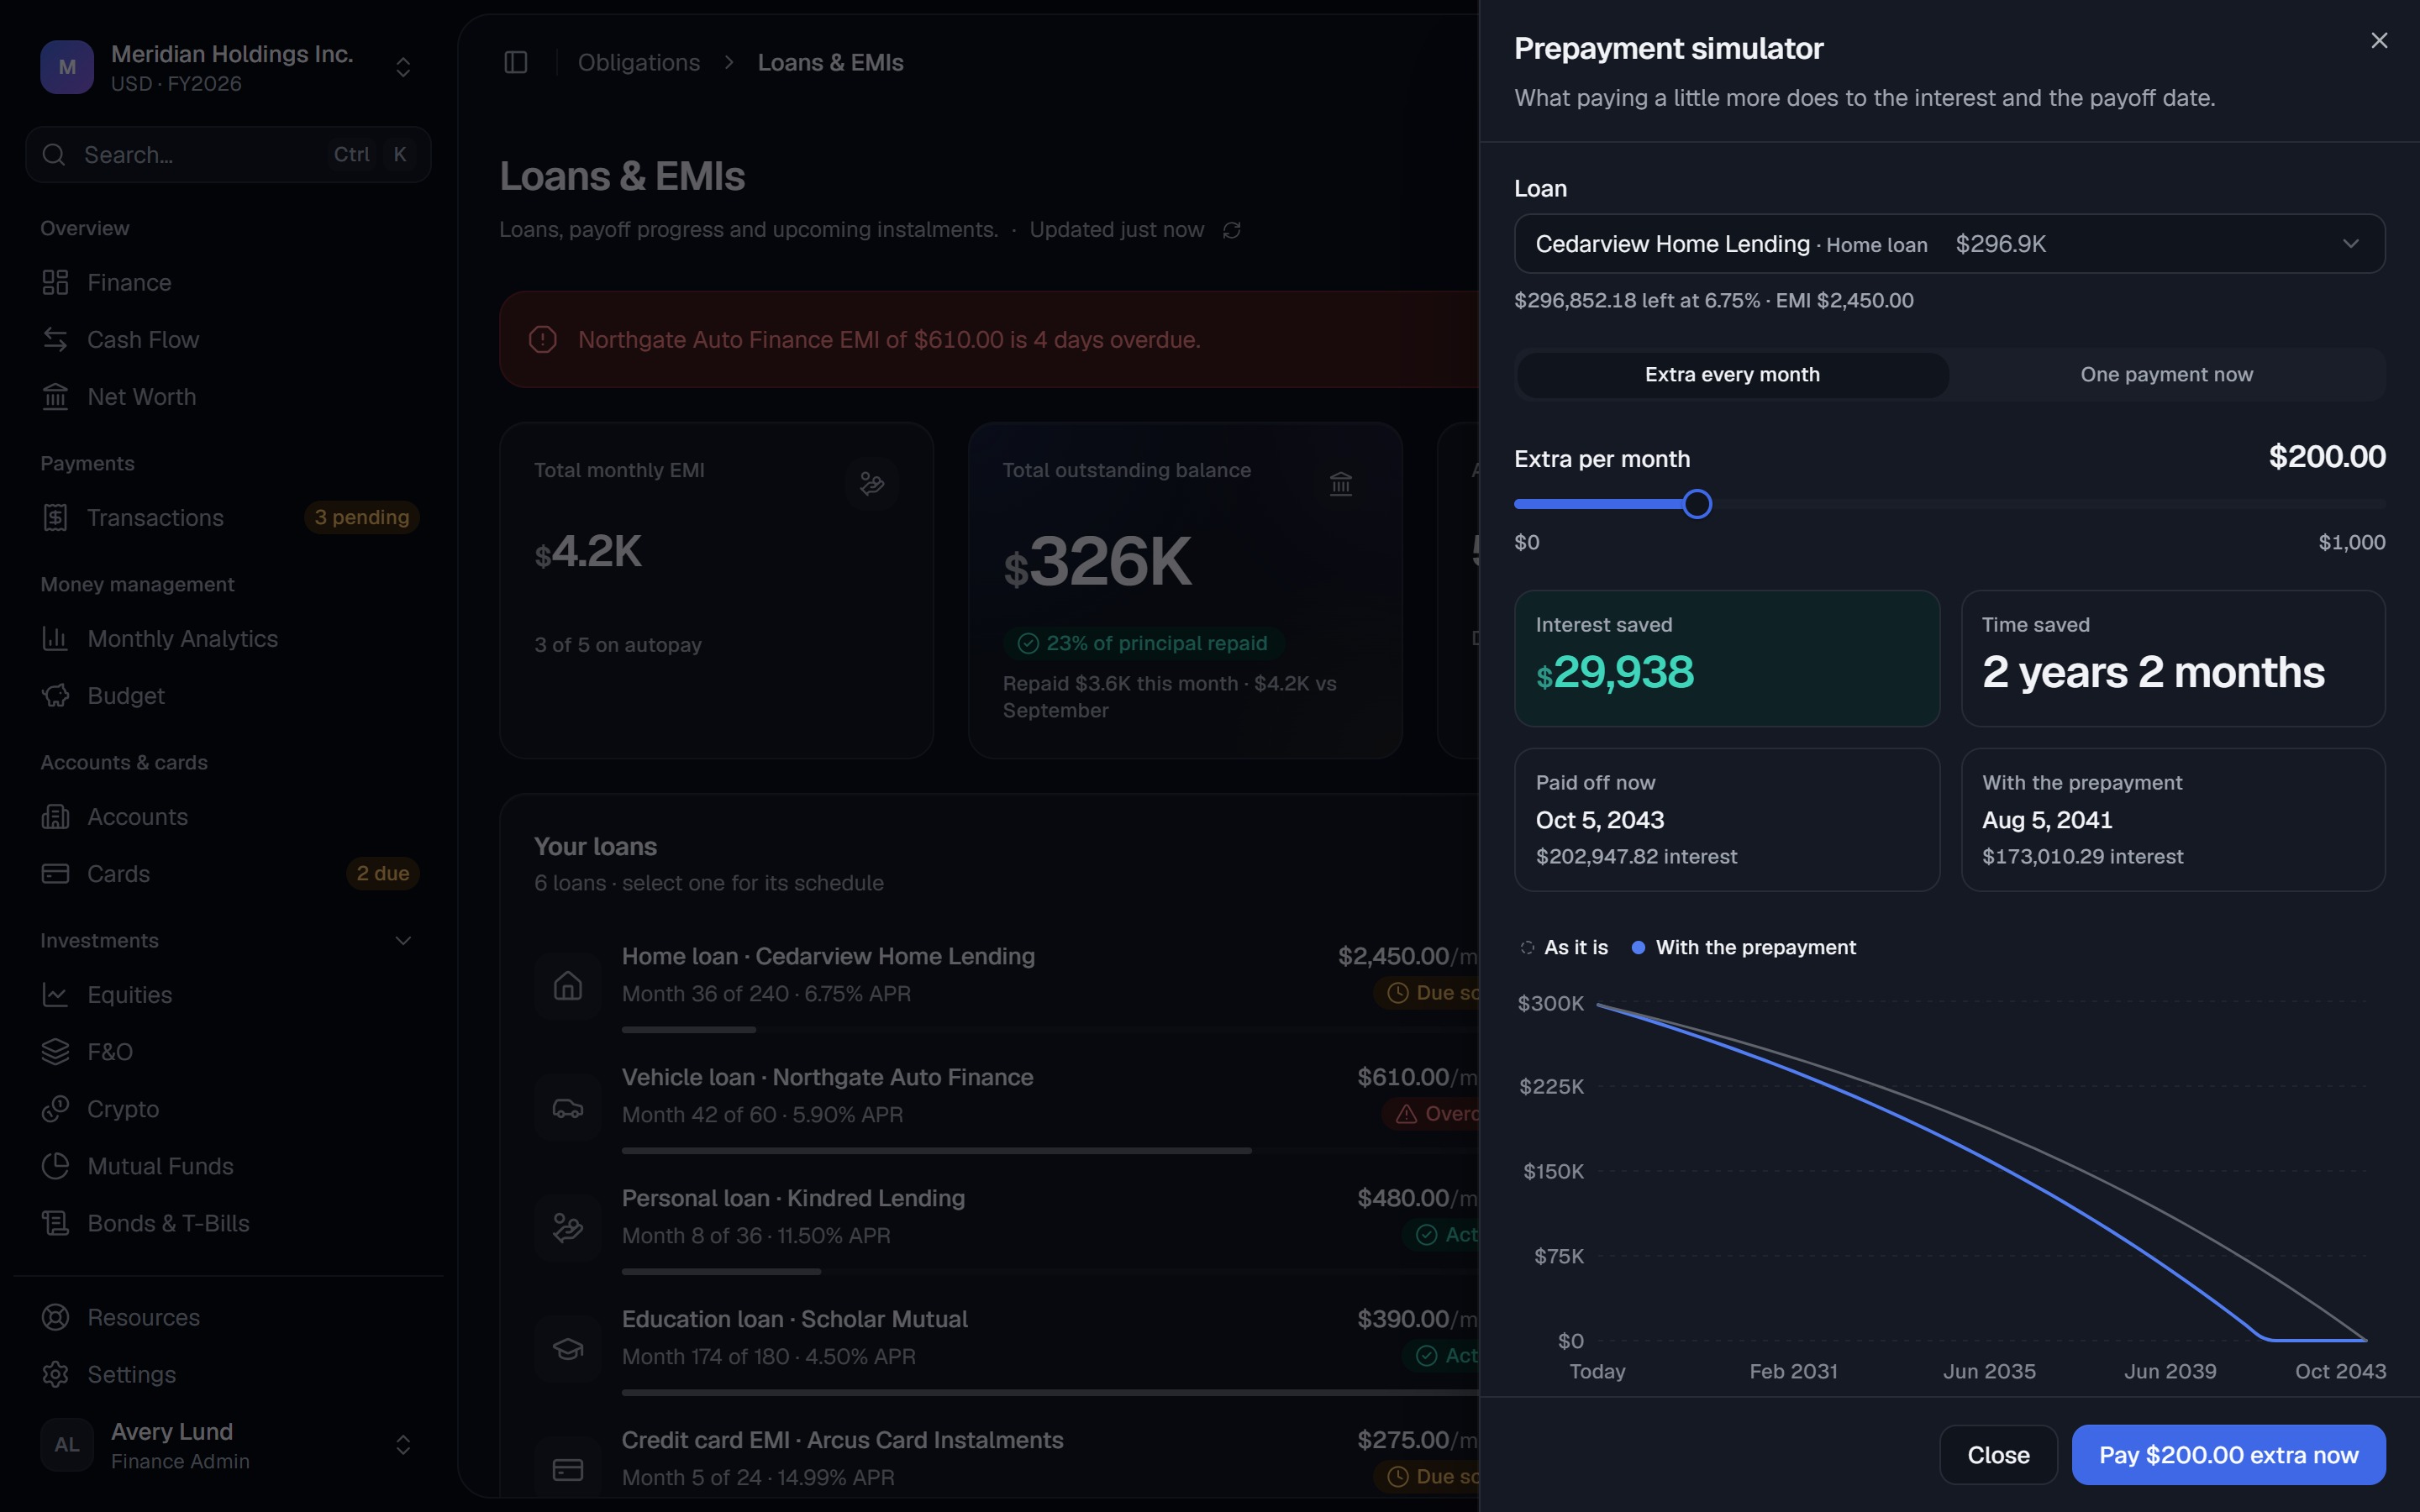Image resolution: width=2420 pixels, height=1512 pixels.
Task: Close the Prepayment simulator with the X icon
Action: coord(2379,41)
